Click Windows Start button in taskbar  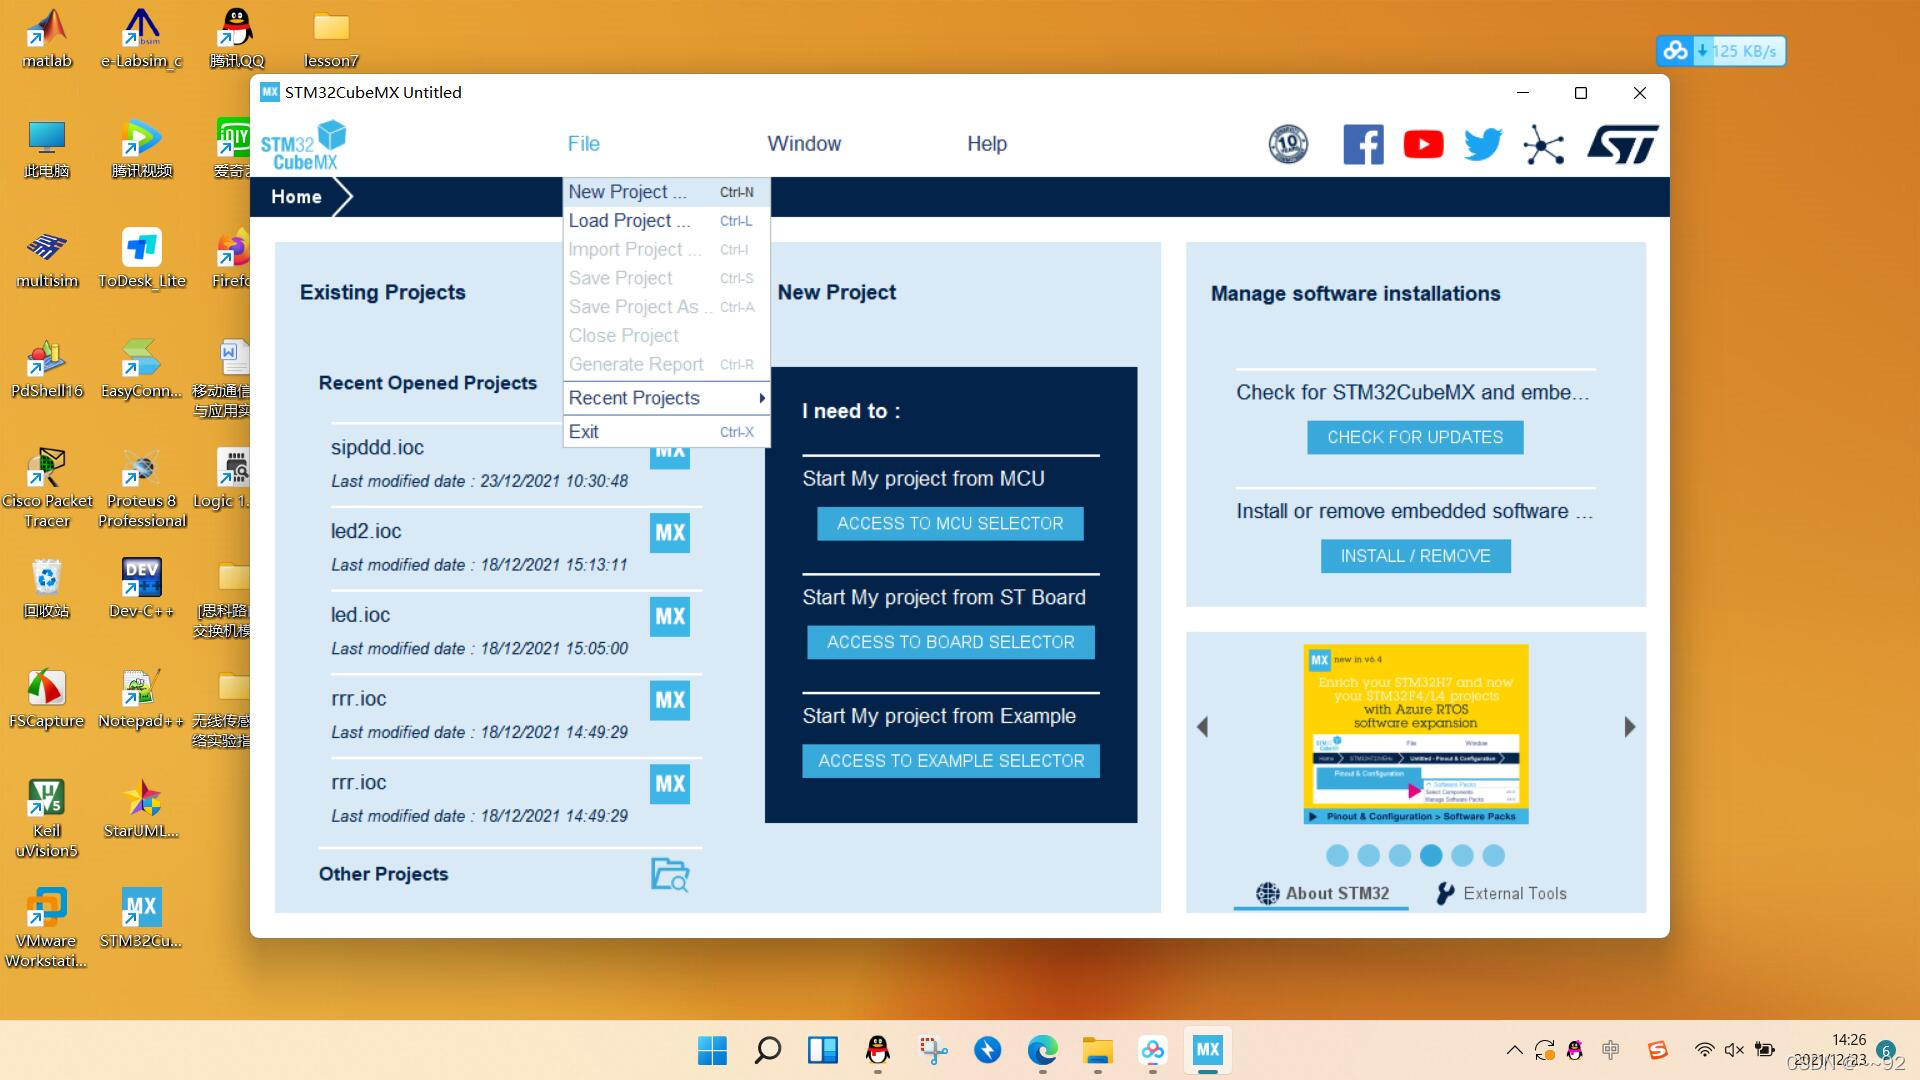point(712,1050)
